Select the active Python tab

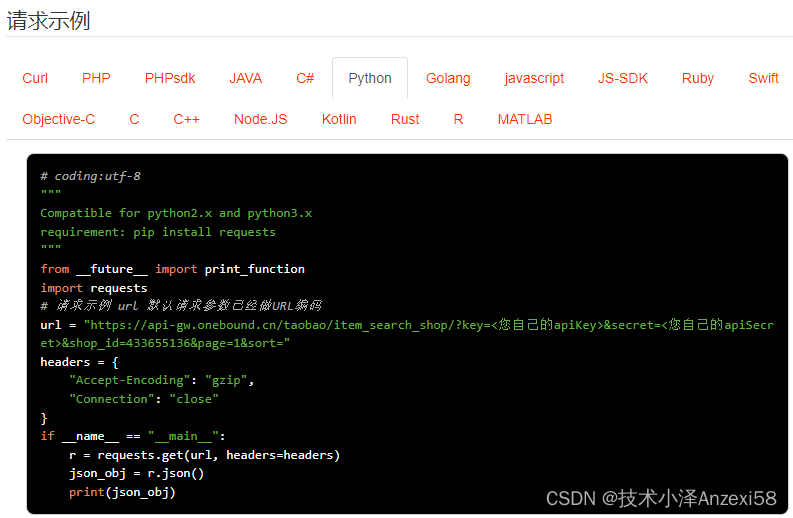click(x=370, y=78)
